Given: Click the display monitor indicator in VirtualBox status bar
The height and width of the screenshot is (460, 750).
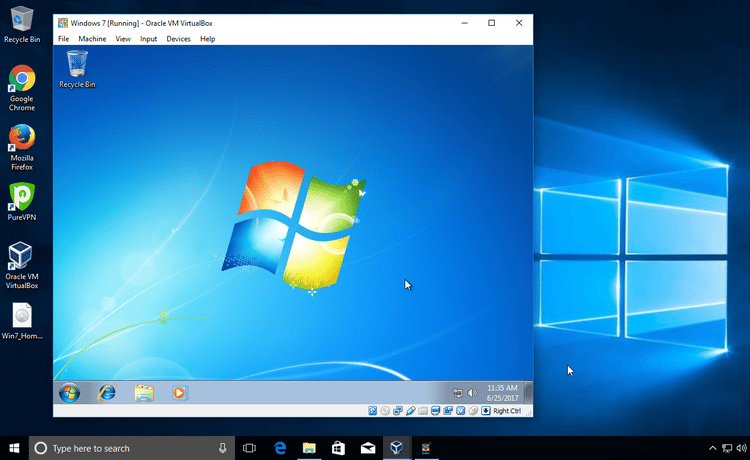Looking at the screenshot, I should click(435, 411).
